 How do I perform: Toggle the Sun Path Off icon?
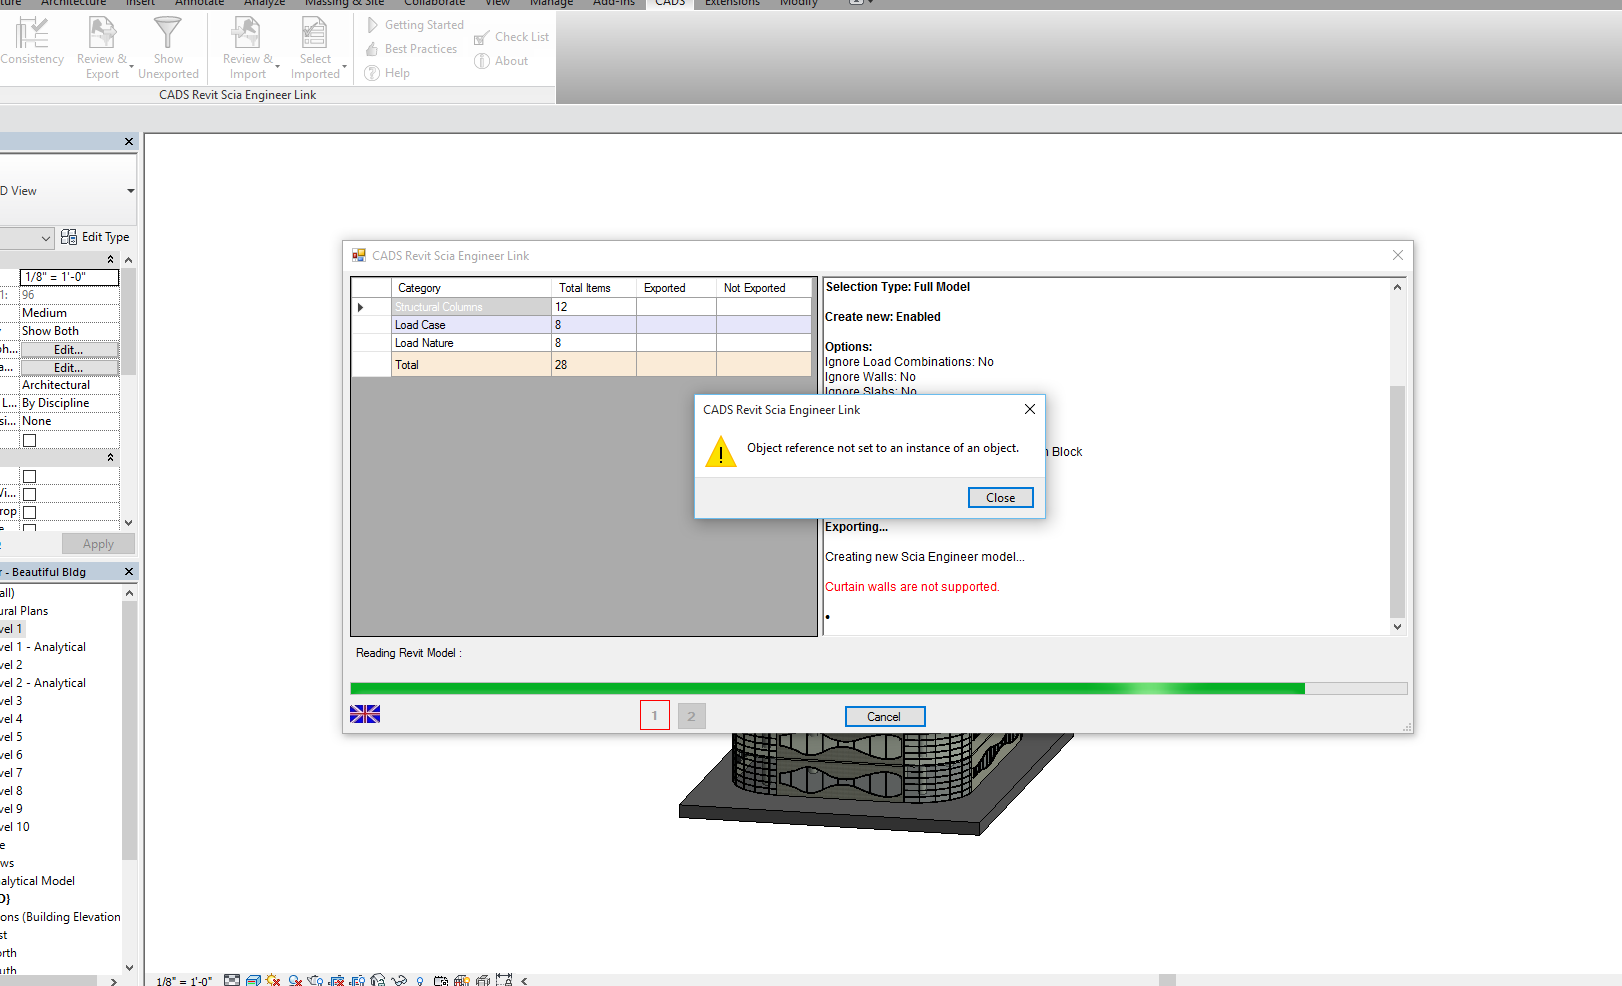pos(273,980)
